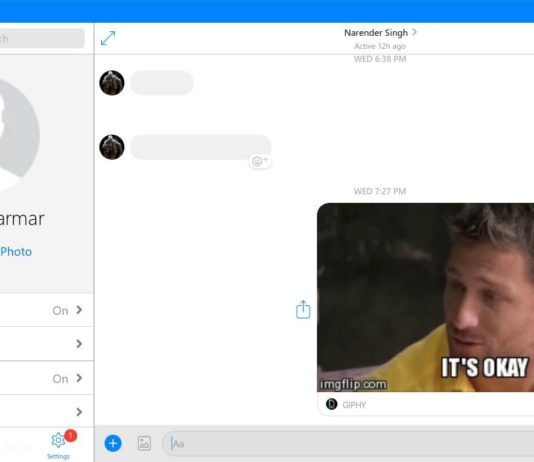
Task: Click the search field in the sidebar
Action: point(42,38)
